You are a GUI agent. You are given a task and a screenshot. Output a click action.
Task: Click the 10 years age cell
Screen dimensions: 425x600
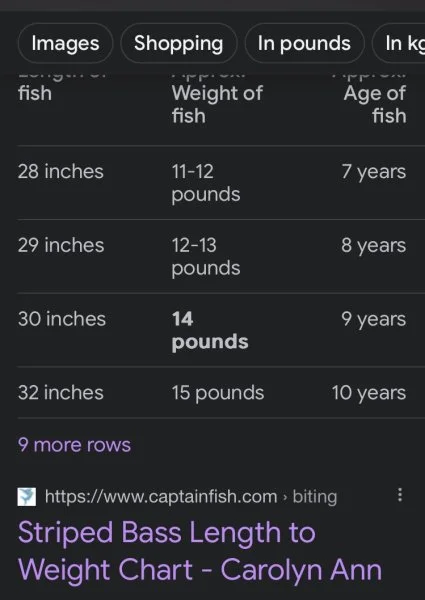point(369,393)
